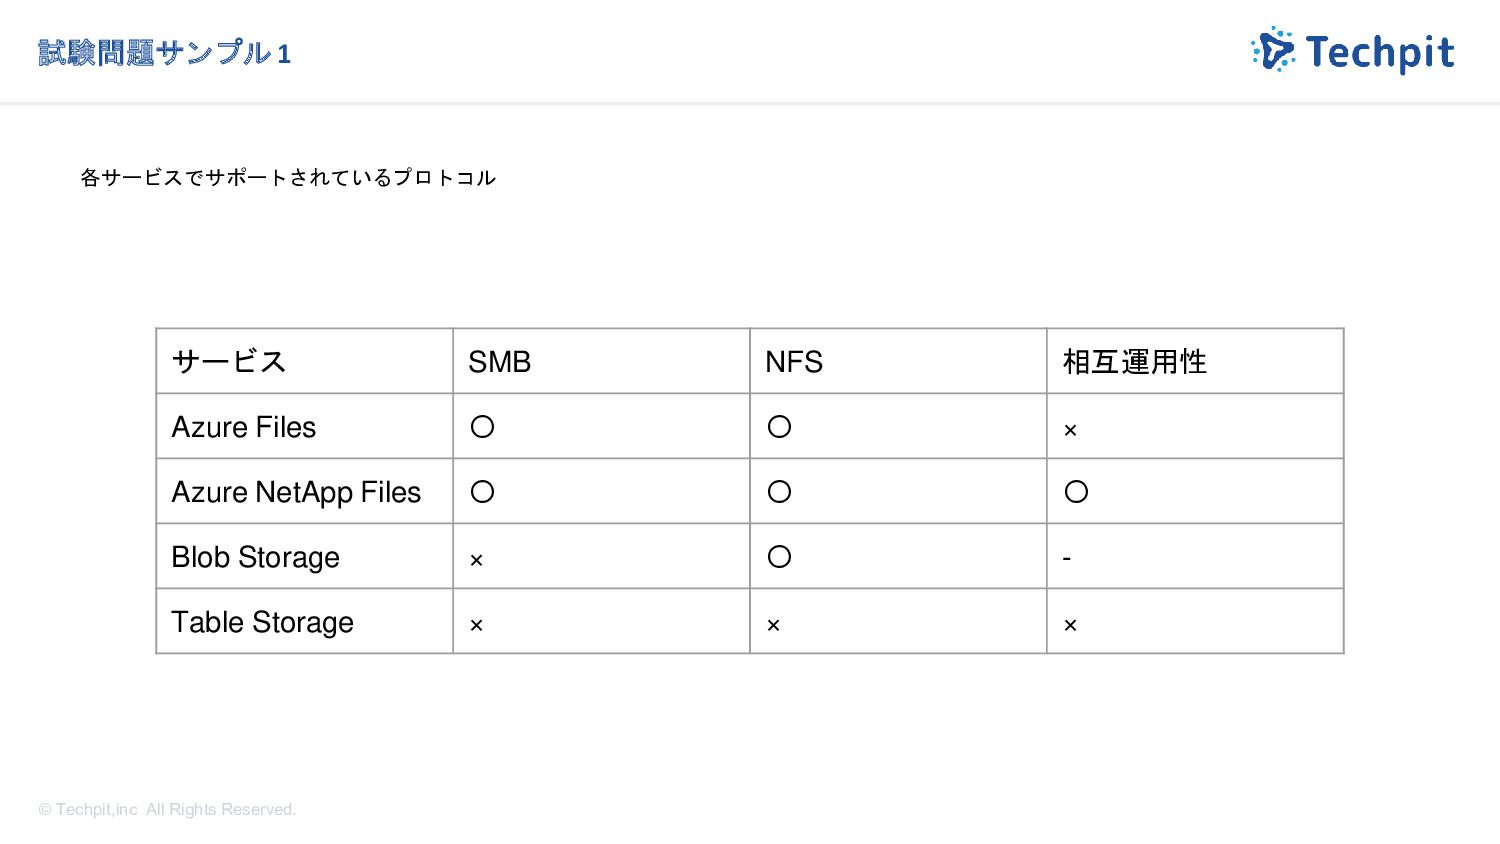The width and height of the screenshot is (1500, 844).
Task: Click the interoperability circle for Azure NetApp Files
Action: click(x=1076, y=492)
